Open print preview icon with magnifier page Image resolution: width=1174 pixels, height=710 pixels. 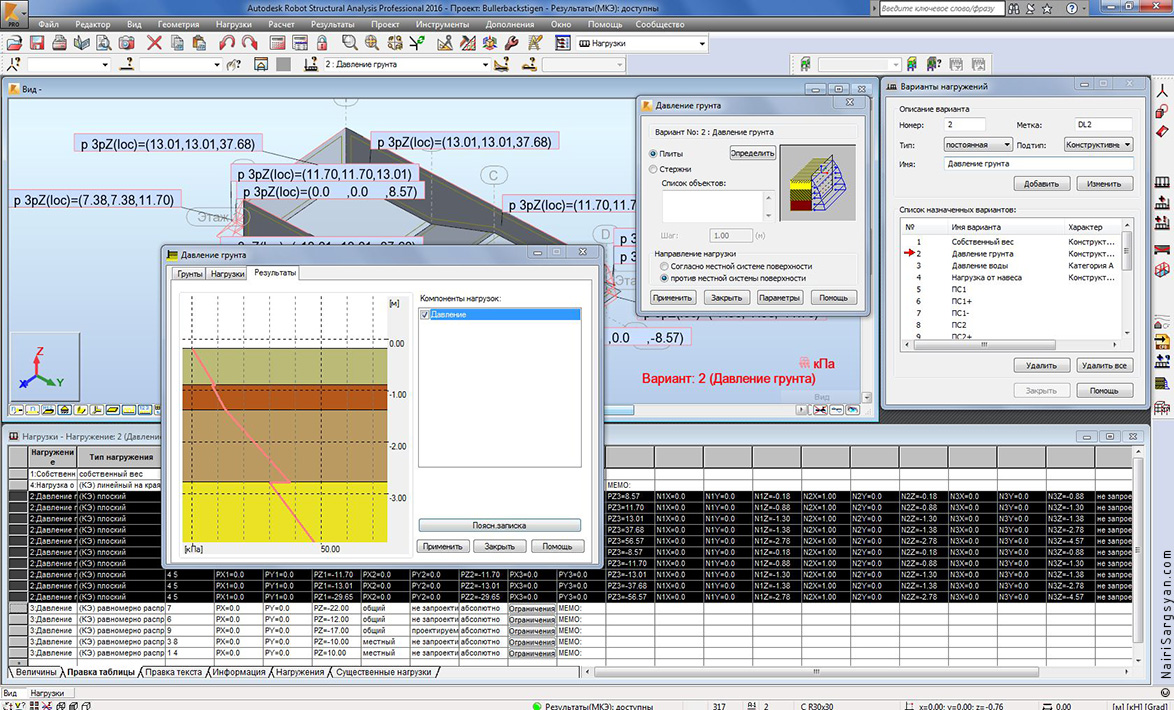coord(103,43)
